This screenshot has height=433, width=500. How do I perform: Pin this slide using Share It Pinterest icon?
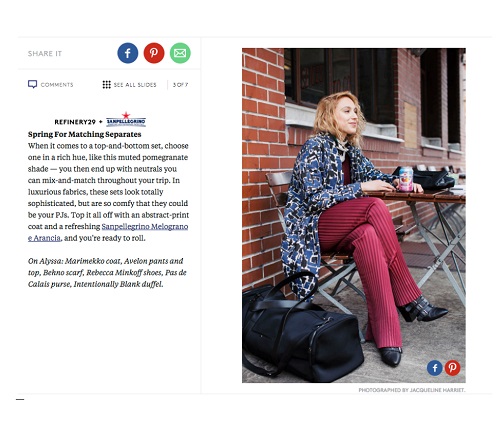tap(154, 53)
